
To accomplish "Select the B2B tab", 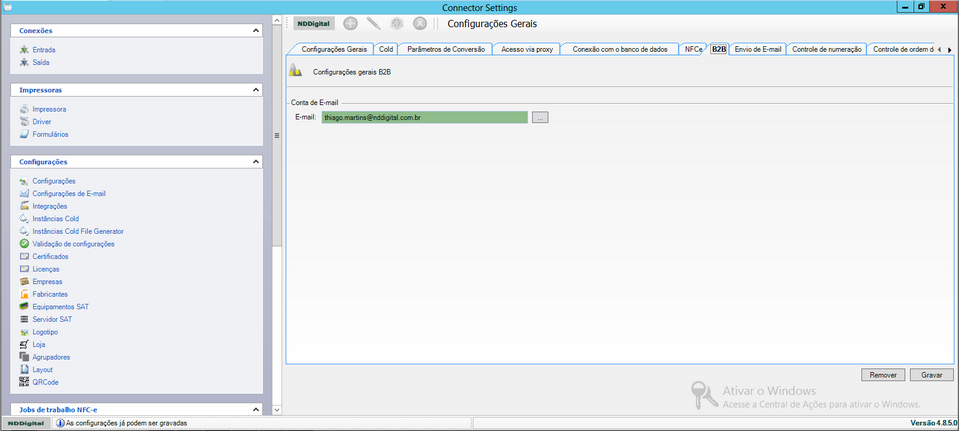I will [719, 50].
